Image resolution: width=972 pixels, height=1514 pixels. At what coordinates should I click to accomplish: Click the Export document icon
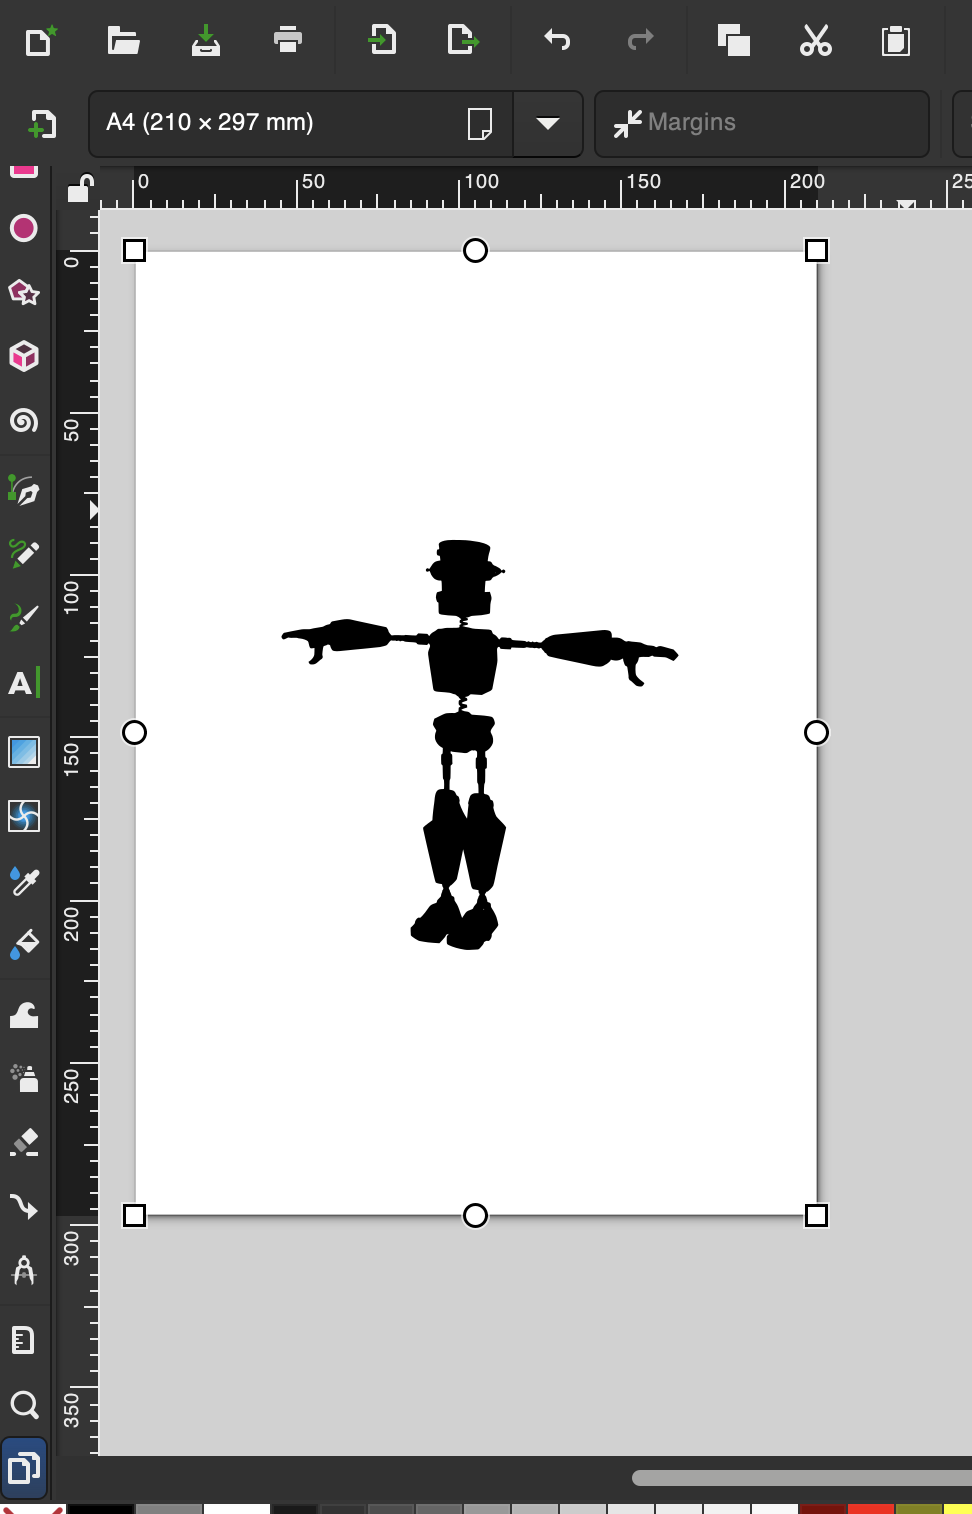click(462, 40)
